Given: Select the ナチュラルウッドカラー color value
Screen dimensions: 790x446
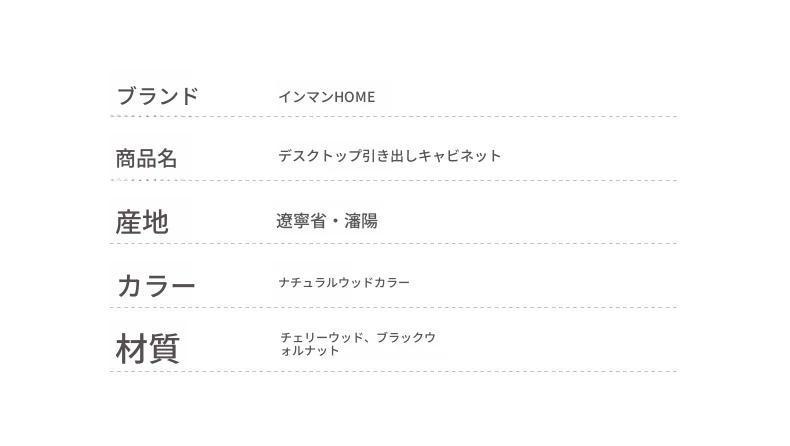Looking at the screenshot, I should click(x=344, y=282).
